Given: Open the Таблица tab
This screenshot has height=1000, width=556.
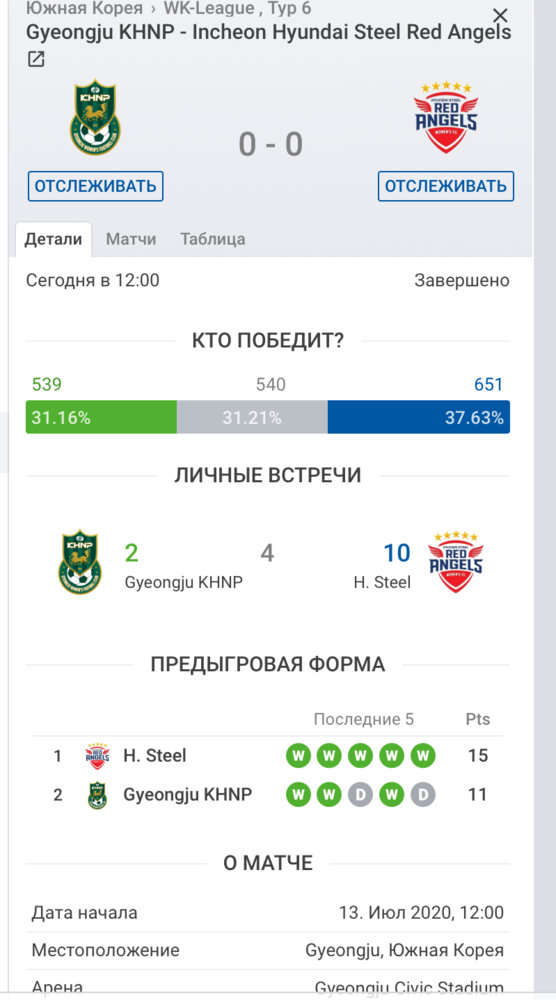Looking at the screenshot, I should [x=212, y=239].
